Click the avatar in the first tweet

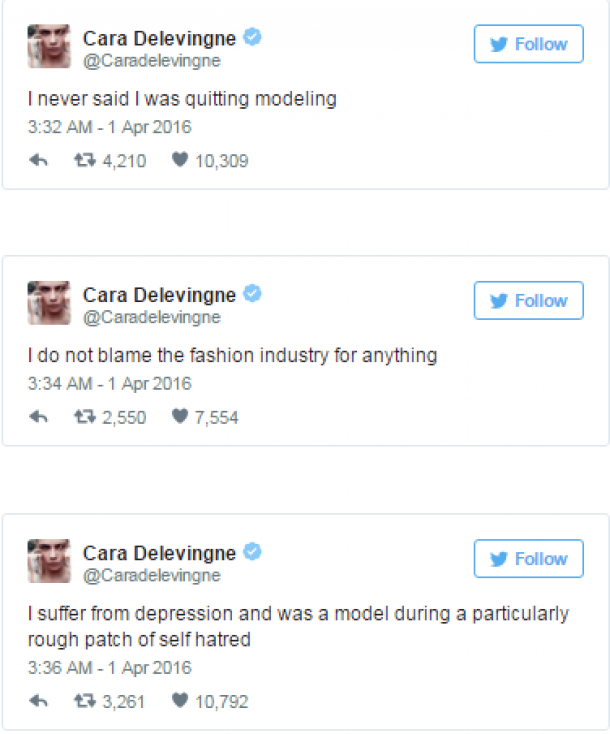[x=48, y=47]
